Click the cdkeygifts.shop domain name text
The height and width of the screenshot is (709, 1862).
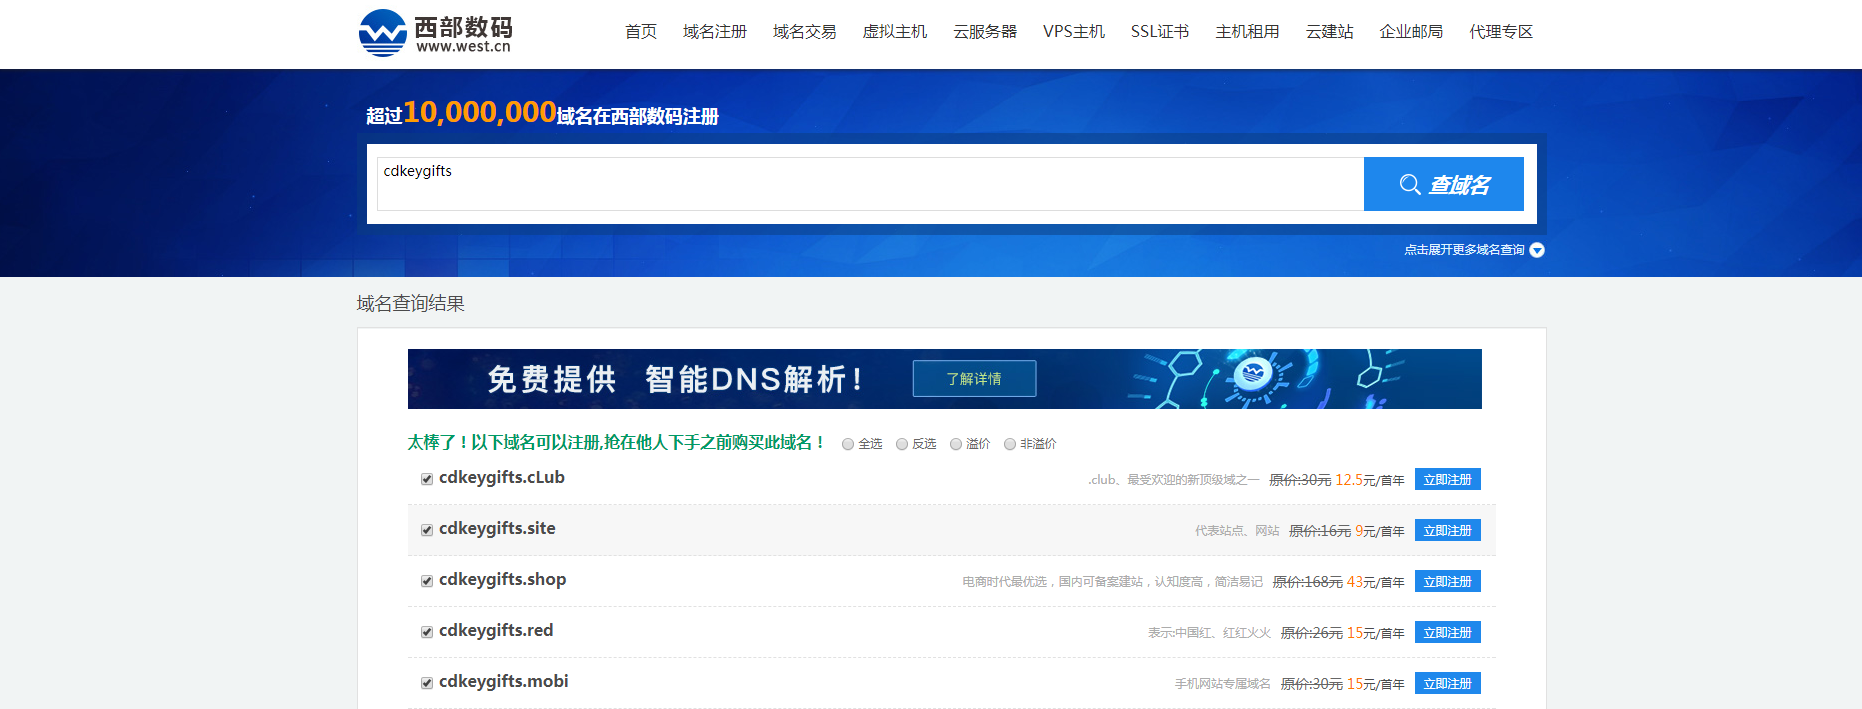[503, 580]
